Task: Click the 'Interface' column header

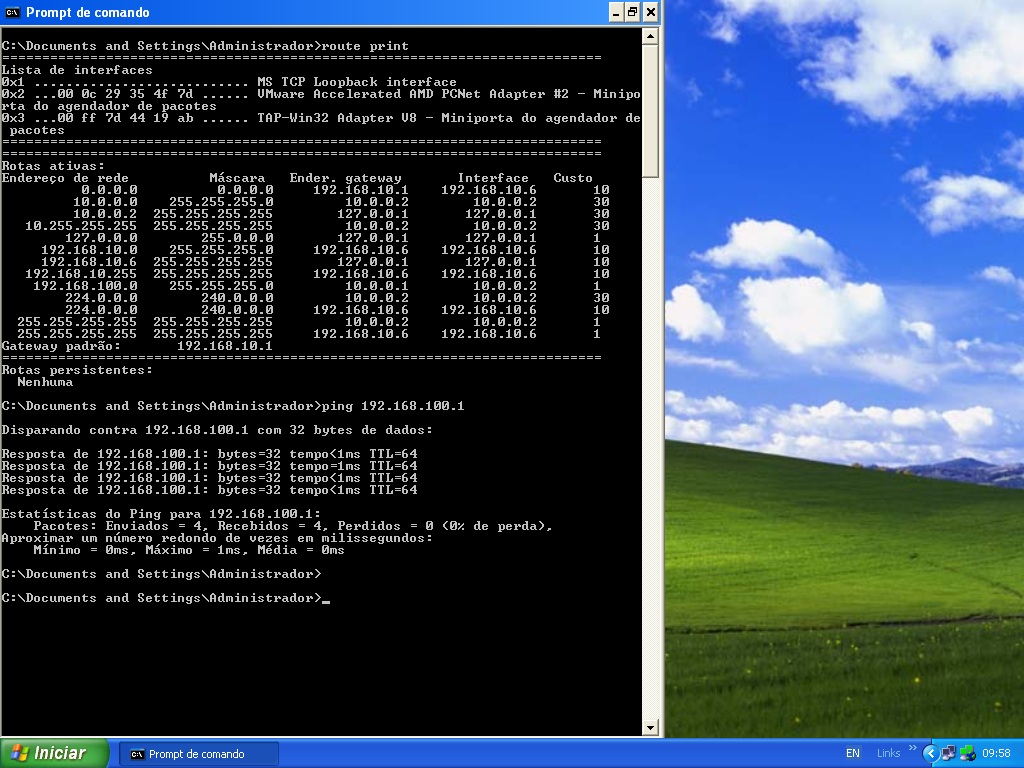Action: pos(493,178)
